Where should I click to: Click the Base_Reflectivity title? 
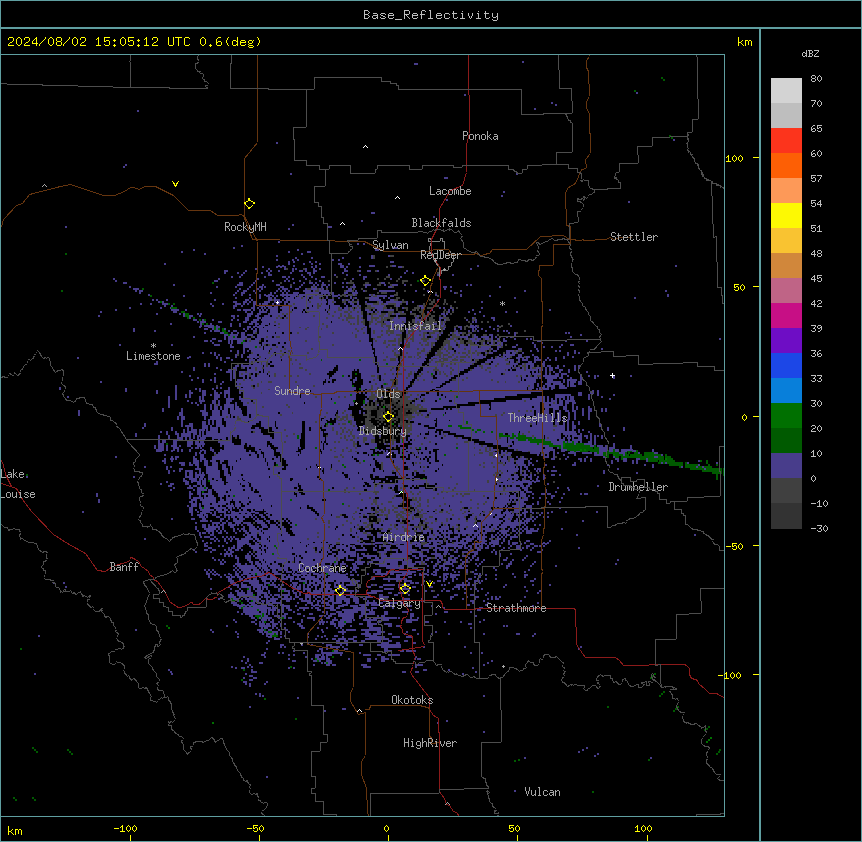431,15
